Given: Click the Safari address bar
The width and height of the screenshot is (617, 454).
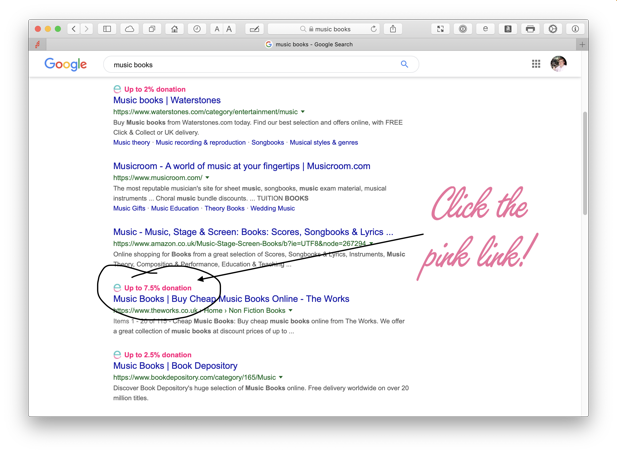Looking at the screenshot, I should 324,29.
